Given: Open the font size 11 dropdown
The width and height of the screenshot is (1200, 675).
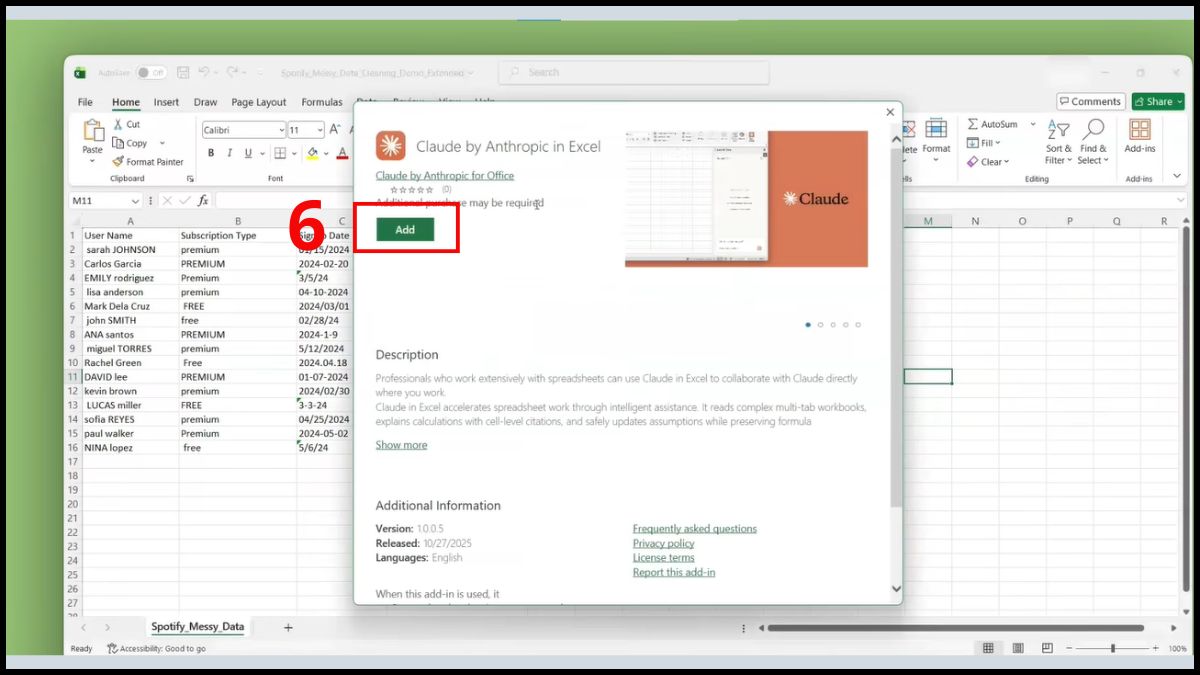Looking at the screenshot, I should point(319,130).
